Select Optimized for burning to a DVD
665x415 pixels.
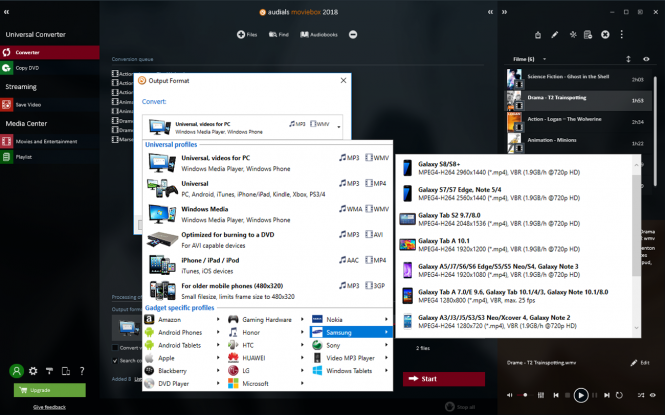coord(268,240)
